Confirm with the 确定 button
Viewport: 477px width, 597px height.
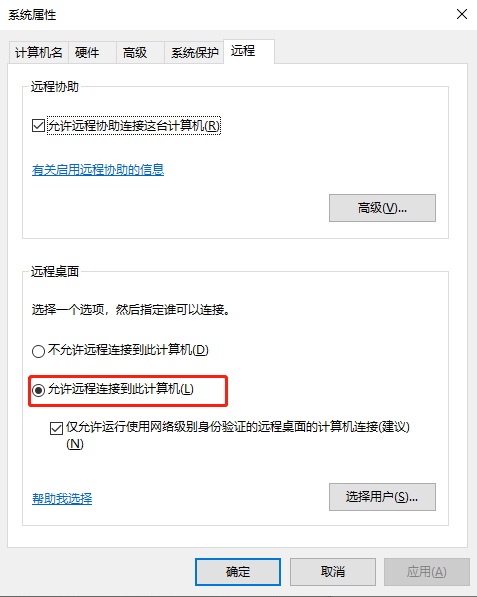238,572
